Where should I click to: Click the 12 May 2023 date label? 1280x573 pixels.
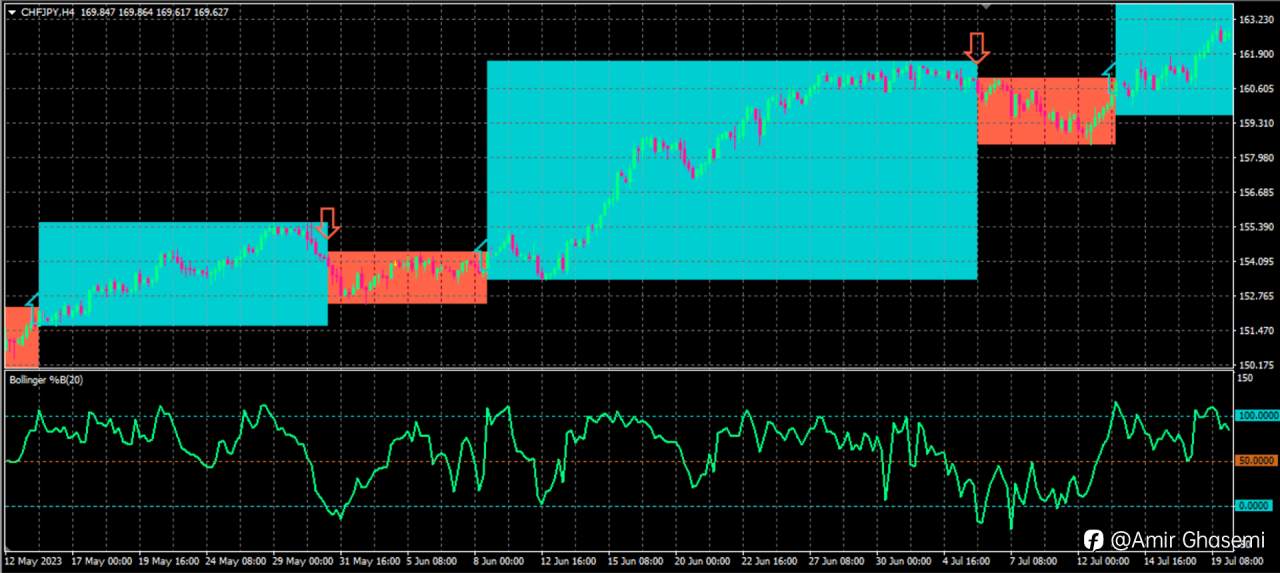(34, 561)
